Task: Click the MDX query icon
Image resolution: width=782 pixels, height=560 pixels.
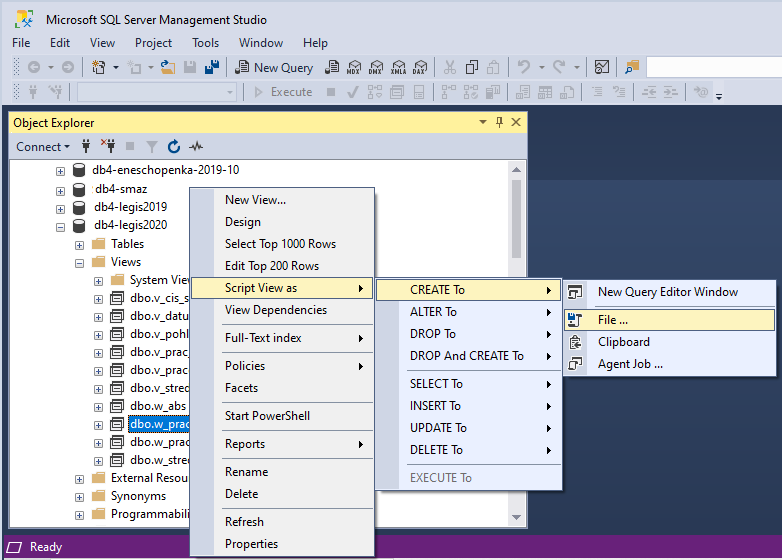Action: click(x=354, y=67)
